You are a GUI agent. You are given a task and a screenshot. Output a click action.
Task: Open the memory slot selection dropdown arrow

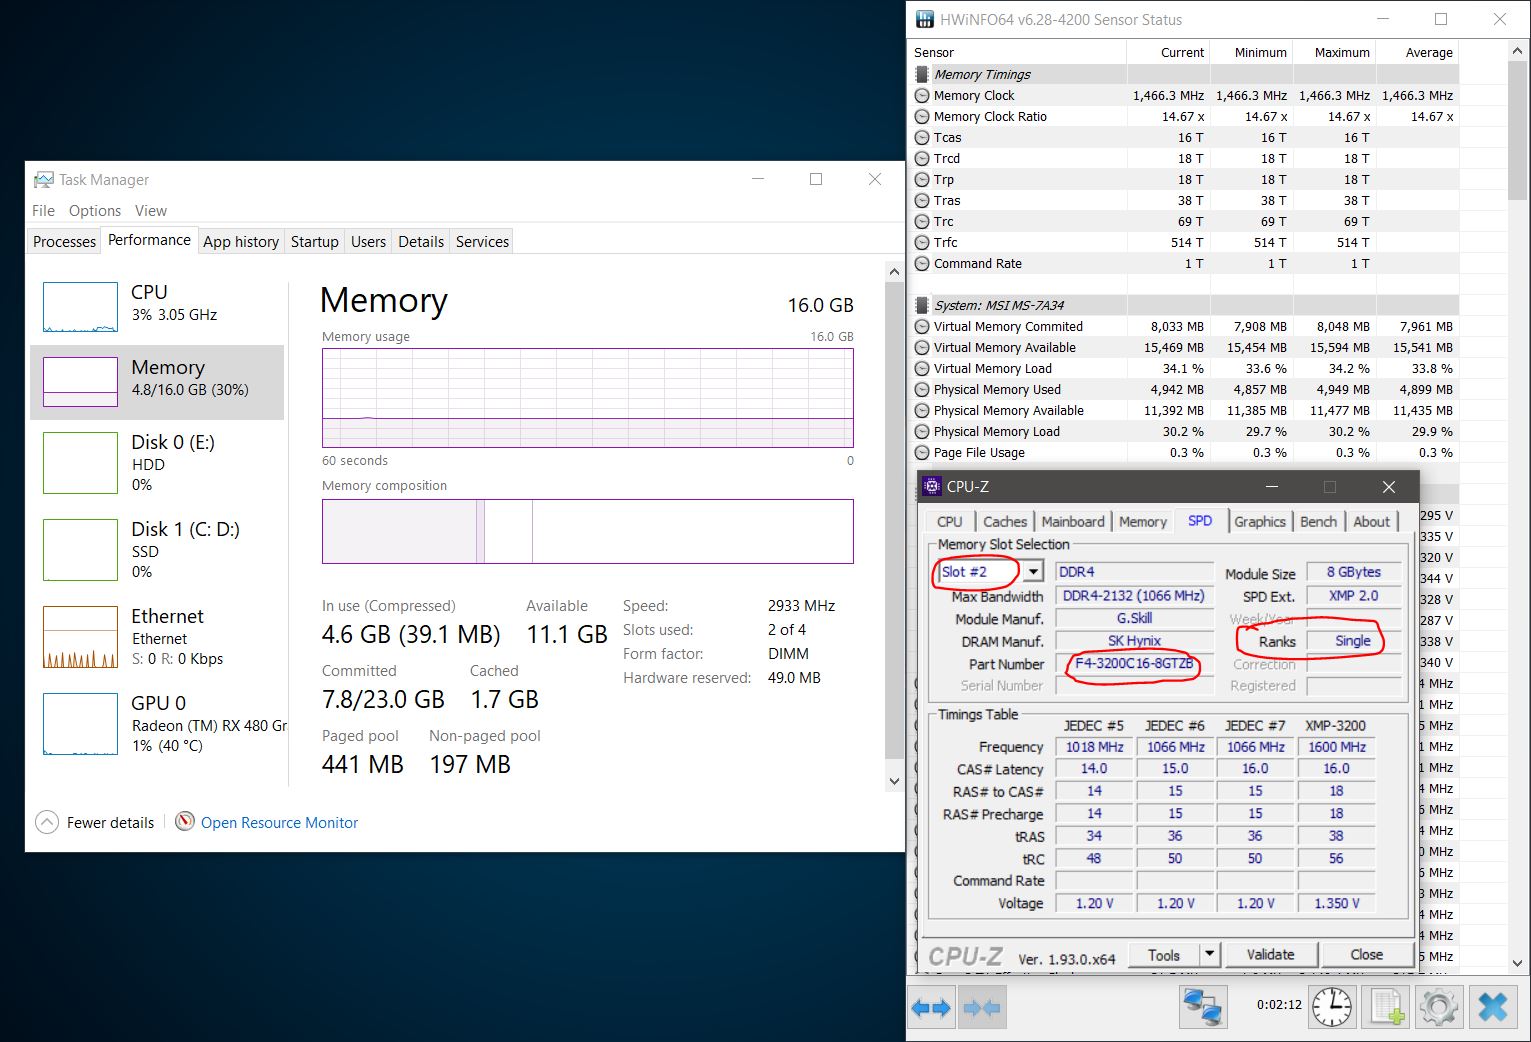pos(1033,572)
